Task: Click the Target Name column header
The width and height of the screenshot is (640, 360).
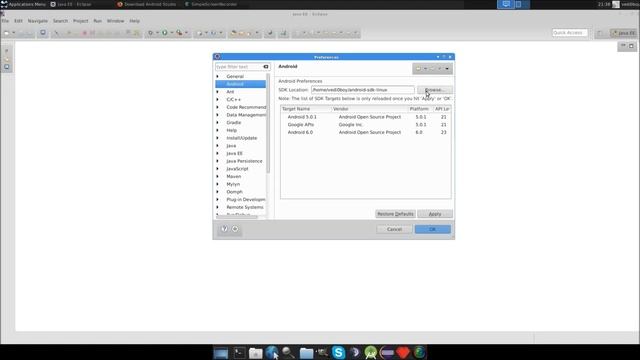Action: [306, 109]
